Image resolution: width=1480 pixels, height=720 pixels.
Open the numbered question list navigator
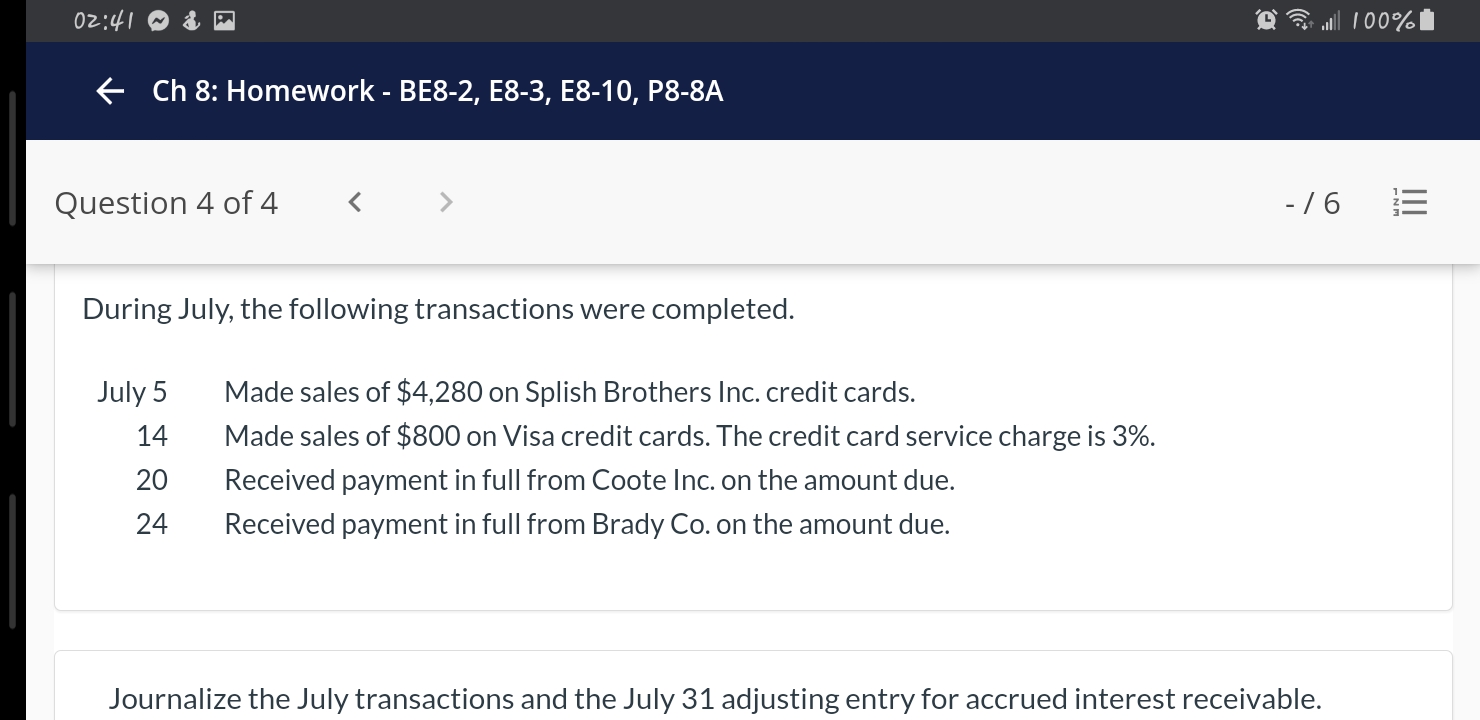tap(1410, 202)
